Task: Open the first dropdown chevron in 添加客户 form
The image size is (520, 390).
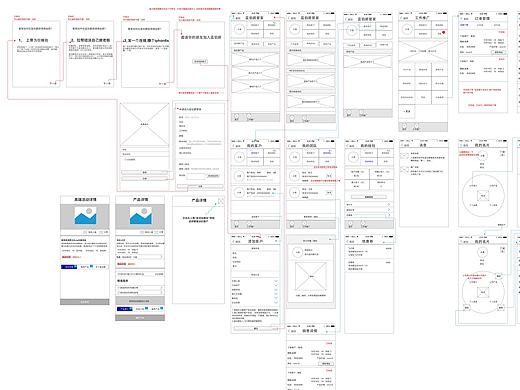Action: (x=276, y=281)
